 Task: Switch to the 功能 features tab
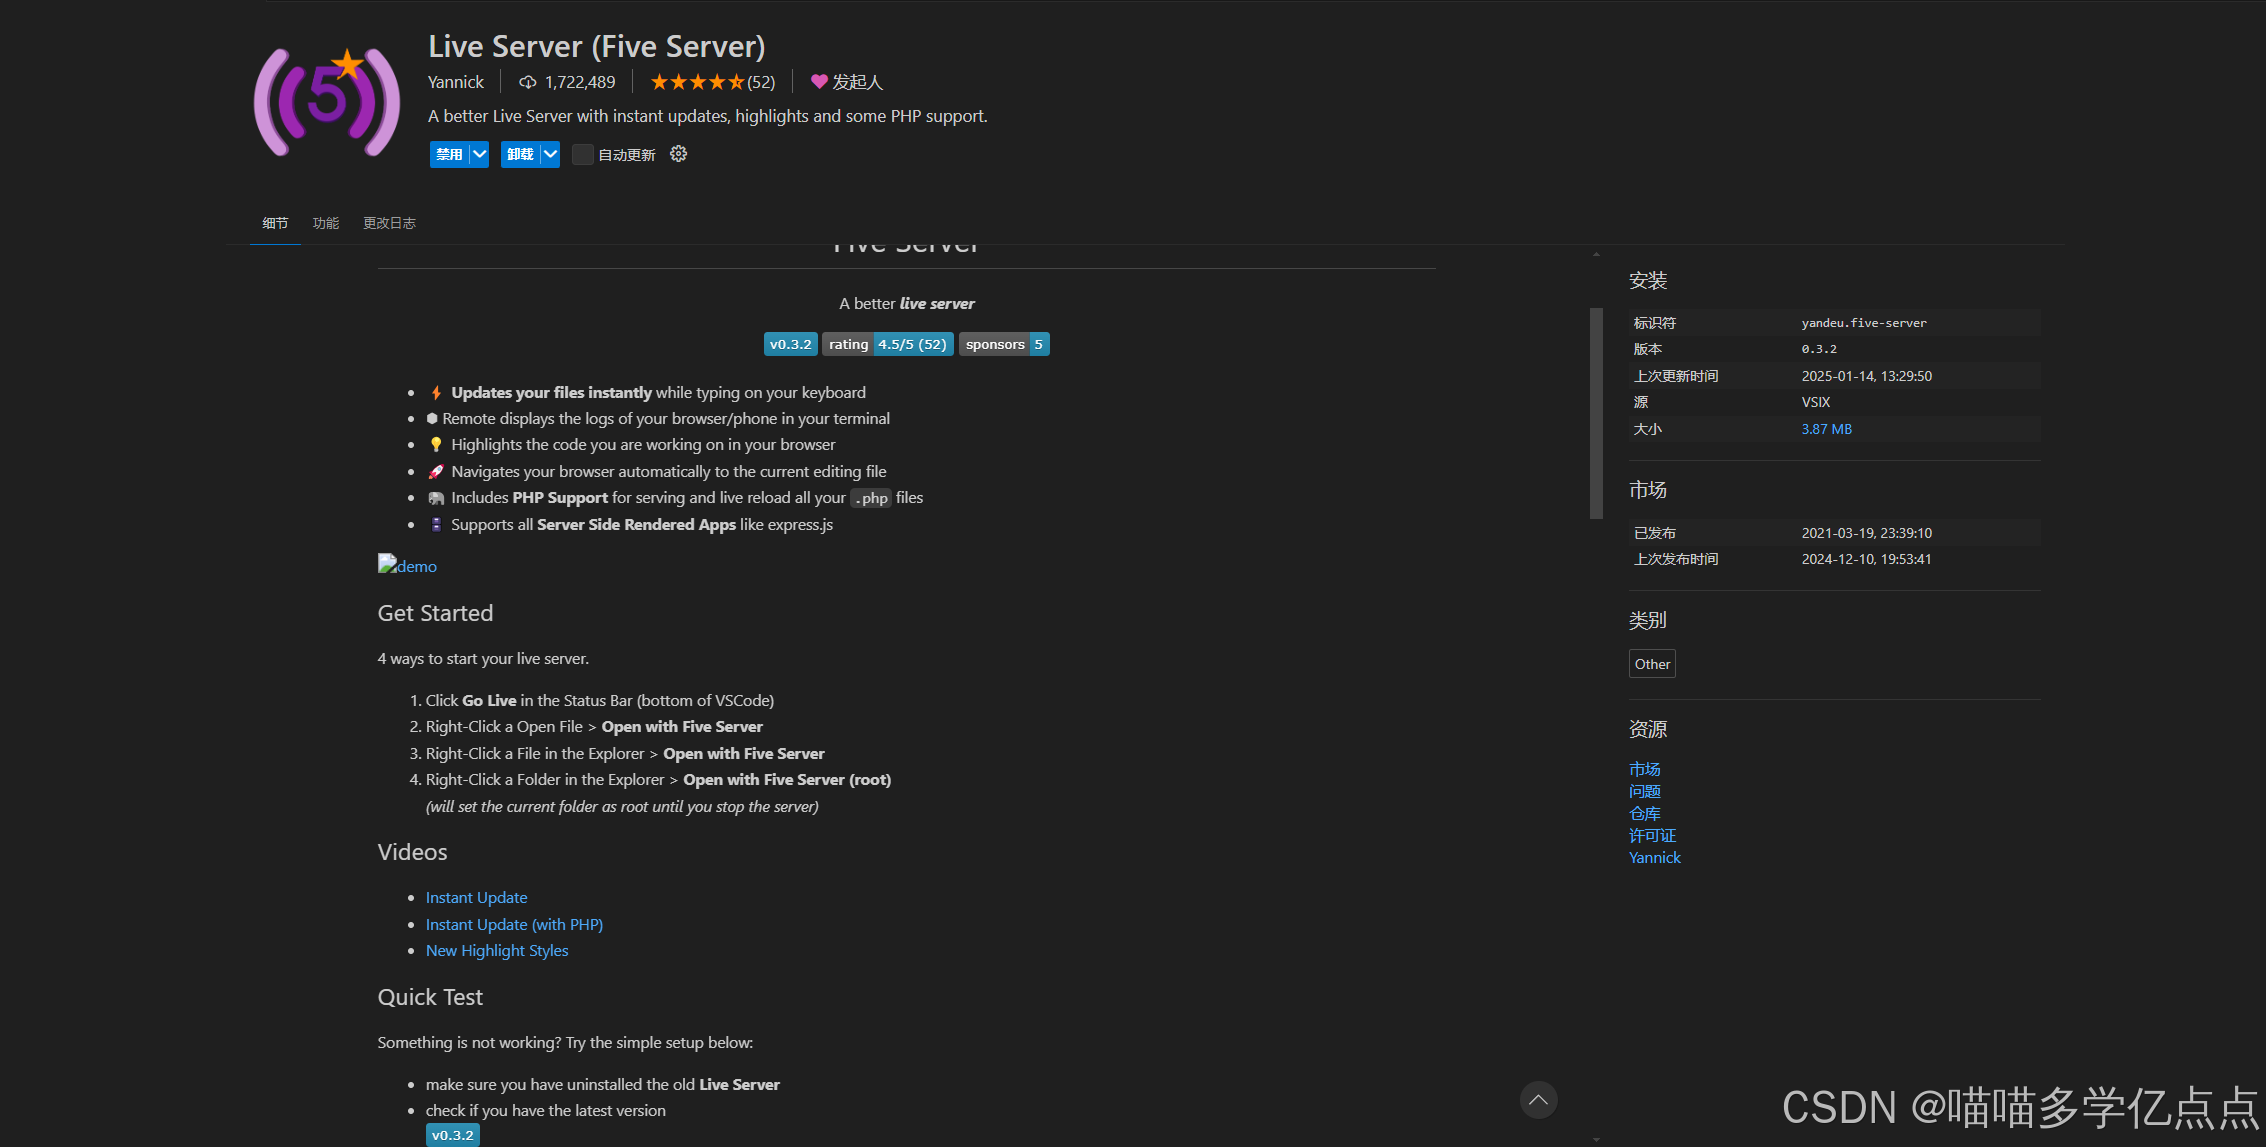(326, 223)
